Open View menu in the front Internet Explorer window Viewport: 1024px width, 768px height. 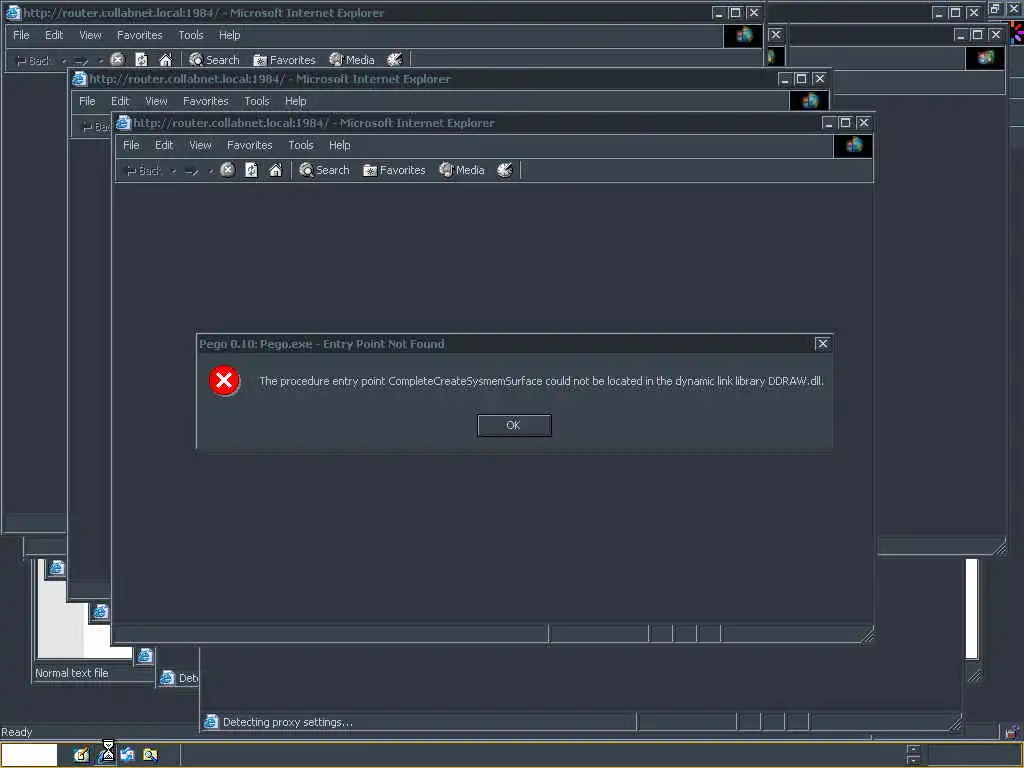pos(200,145)
